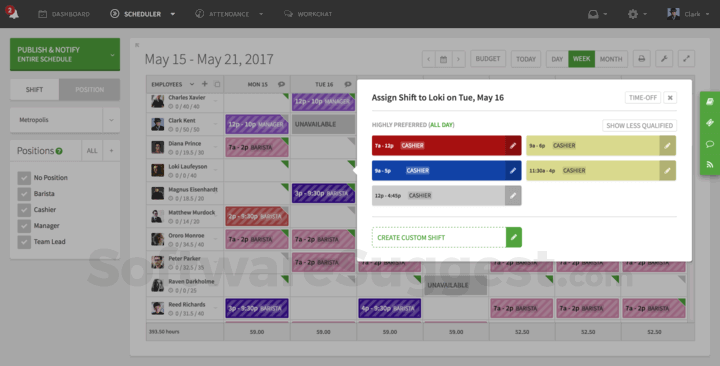720x366 pixels.
Task: Open the notifications bell icon
Action: 13,13
